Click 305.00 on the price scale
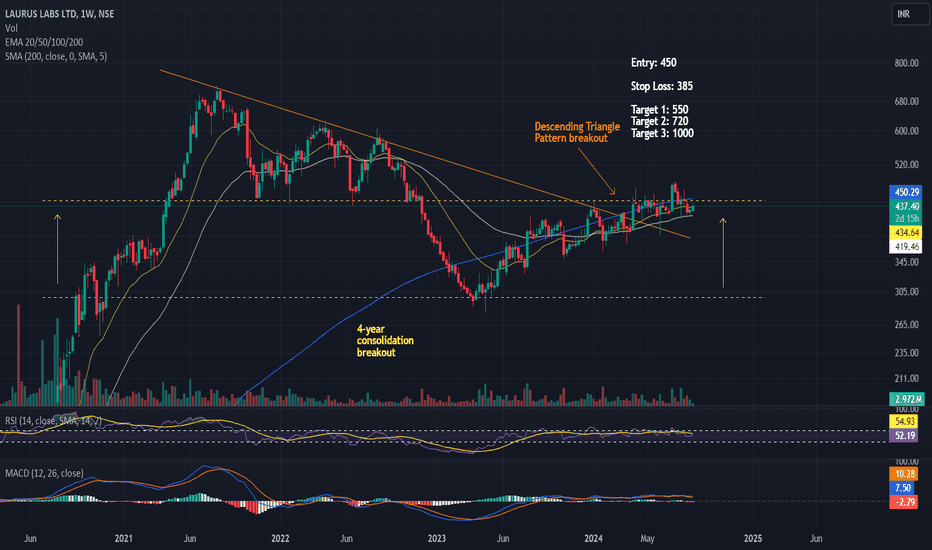The width and height of the screenshot is (932, 550). [x=906, y=292]
